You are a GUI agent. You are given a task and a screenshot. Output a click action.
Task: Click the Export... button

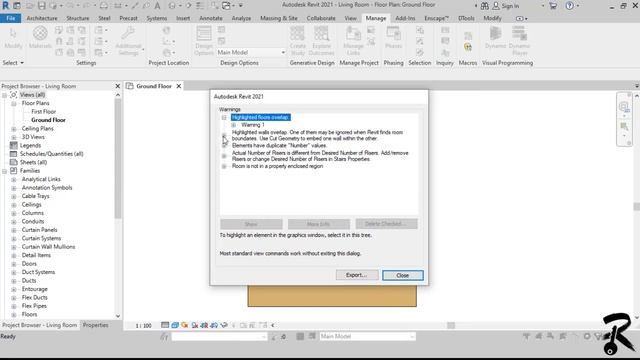point(357,275)
